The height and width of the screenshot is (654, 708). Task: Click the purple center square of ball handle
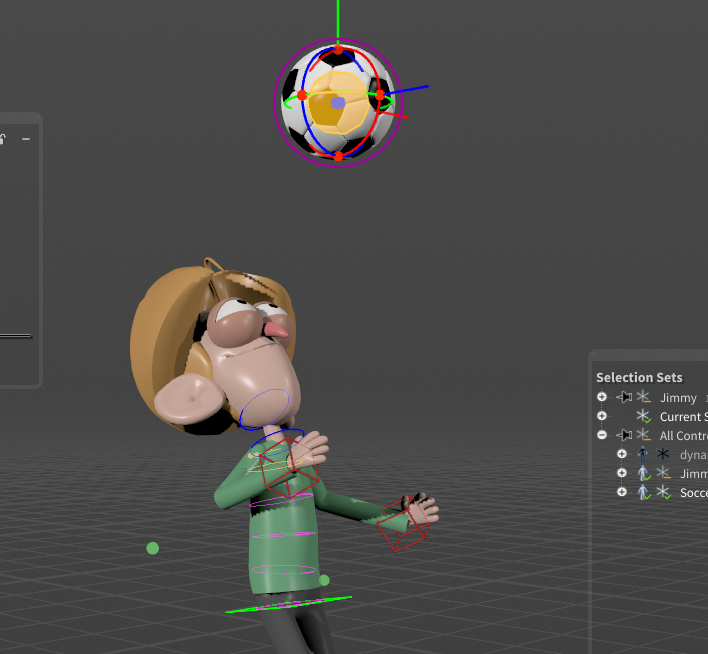[x=338, y=103]
